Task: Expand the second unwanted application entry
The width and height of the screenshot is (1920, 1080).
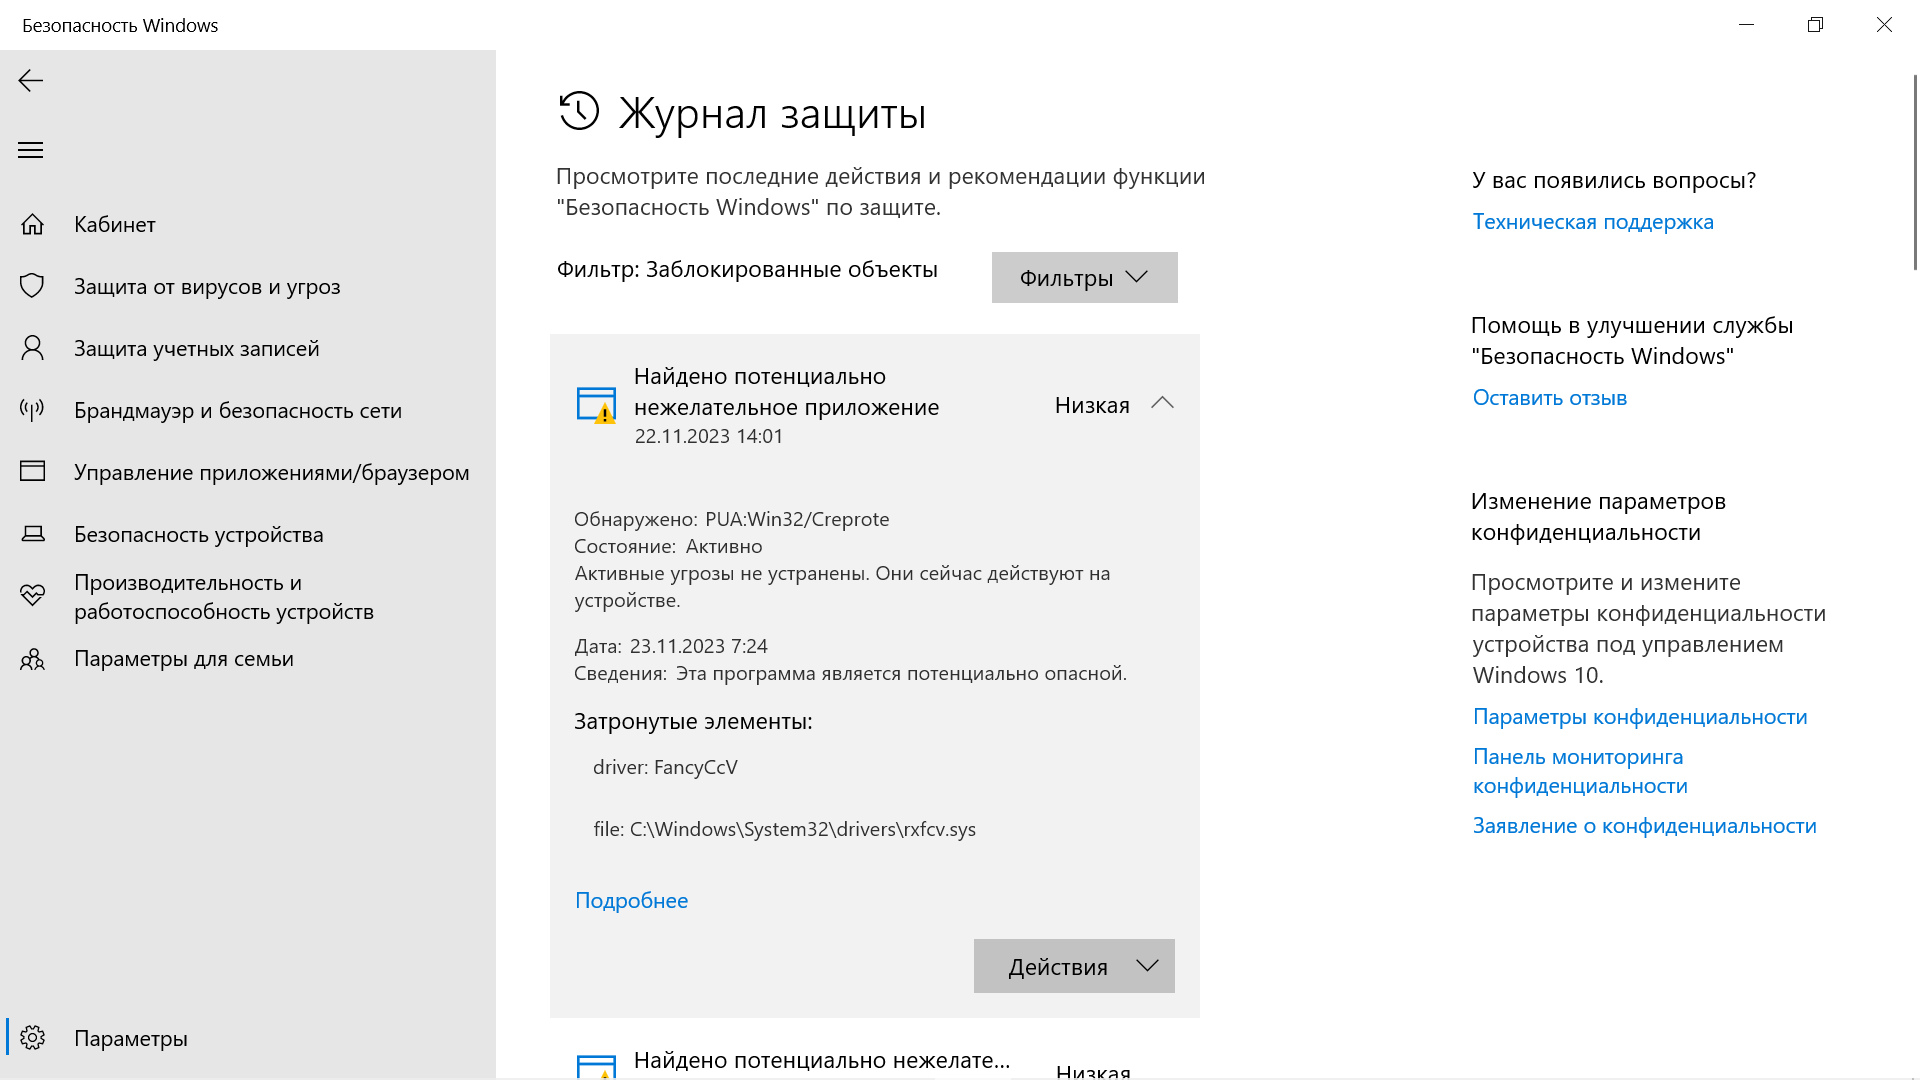Action: click(822, 1062)
